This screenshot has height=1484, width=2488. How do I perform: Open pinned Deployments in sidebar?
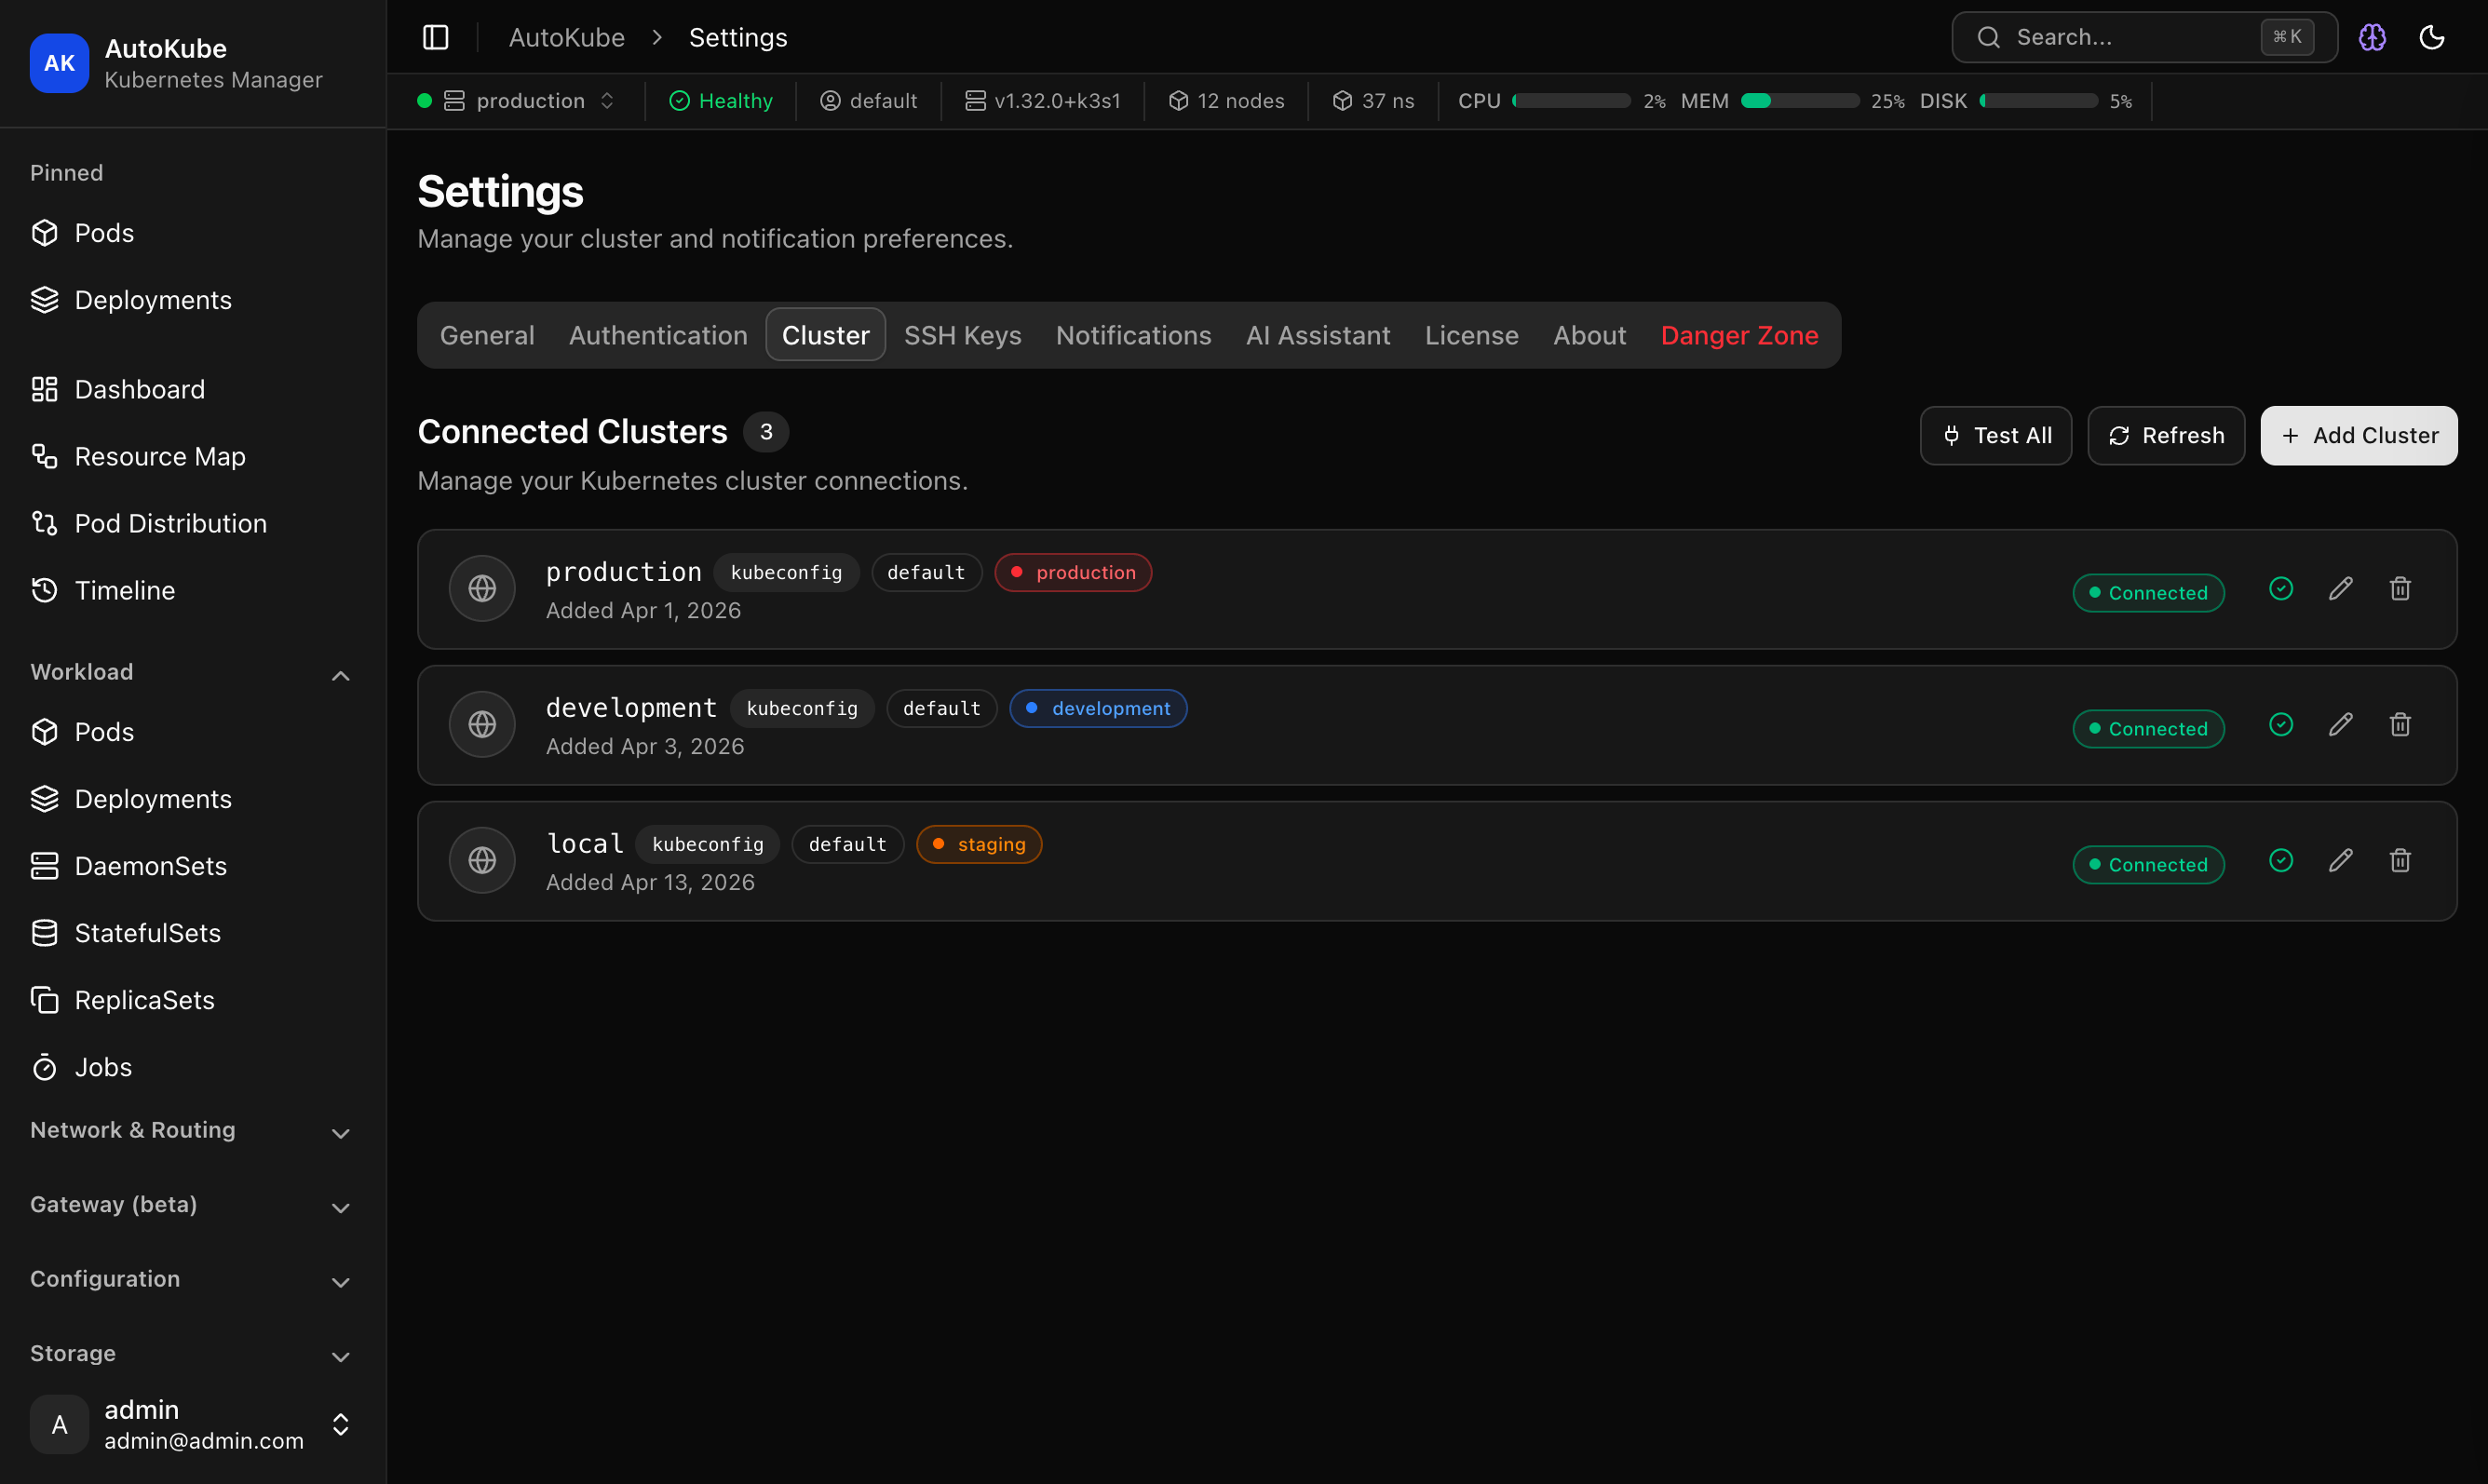pos(193,300)
